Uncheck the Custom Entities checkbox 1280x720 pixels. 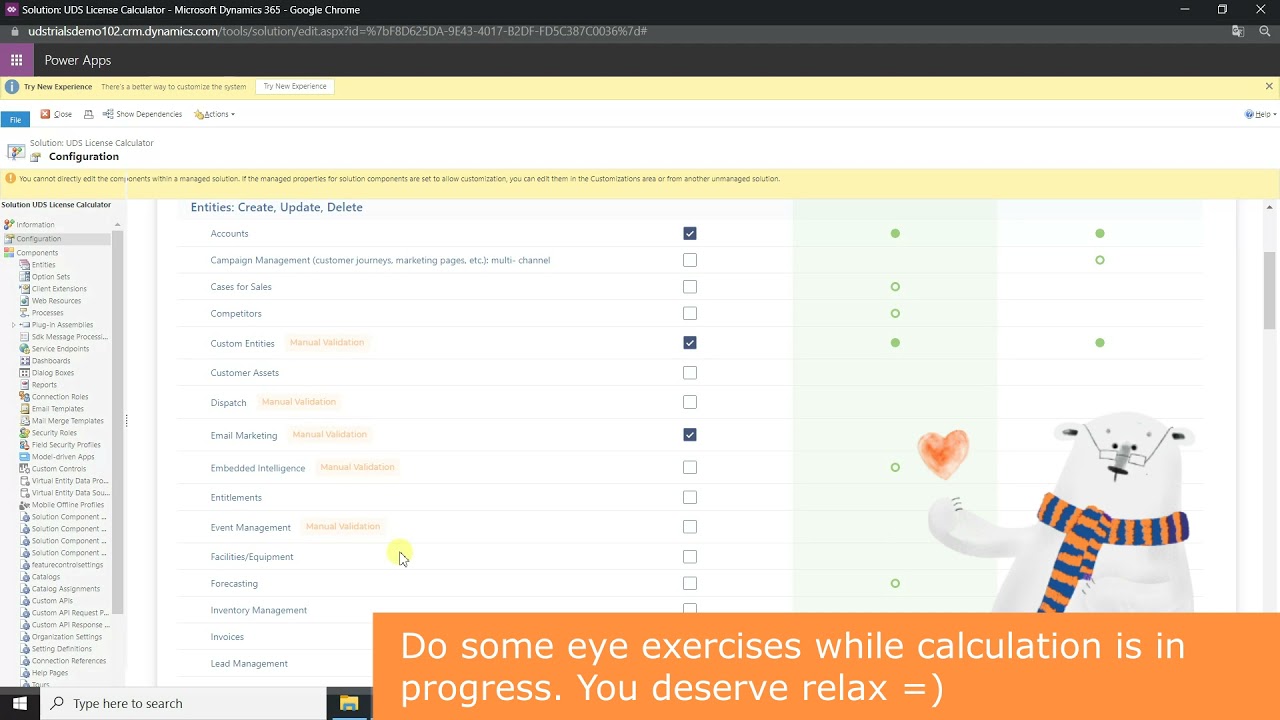[690, 343]
